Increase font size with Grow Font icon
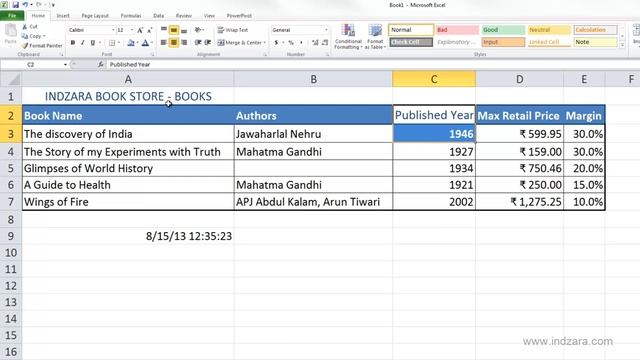The width and height of the screenshot is (640, 360). (140, 30)
